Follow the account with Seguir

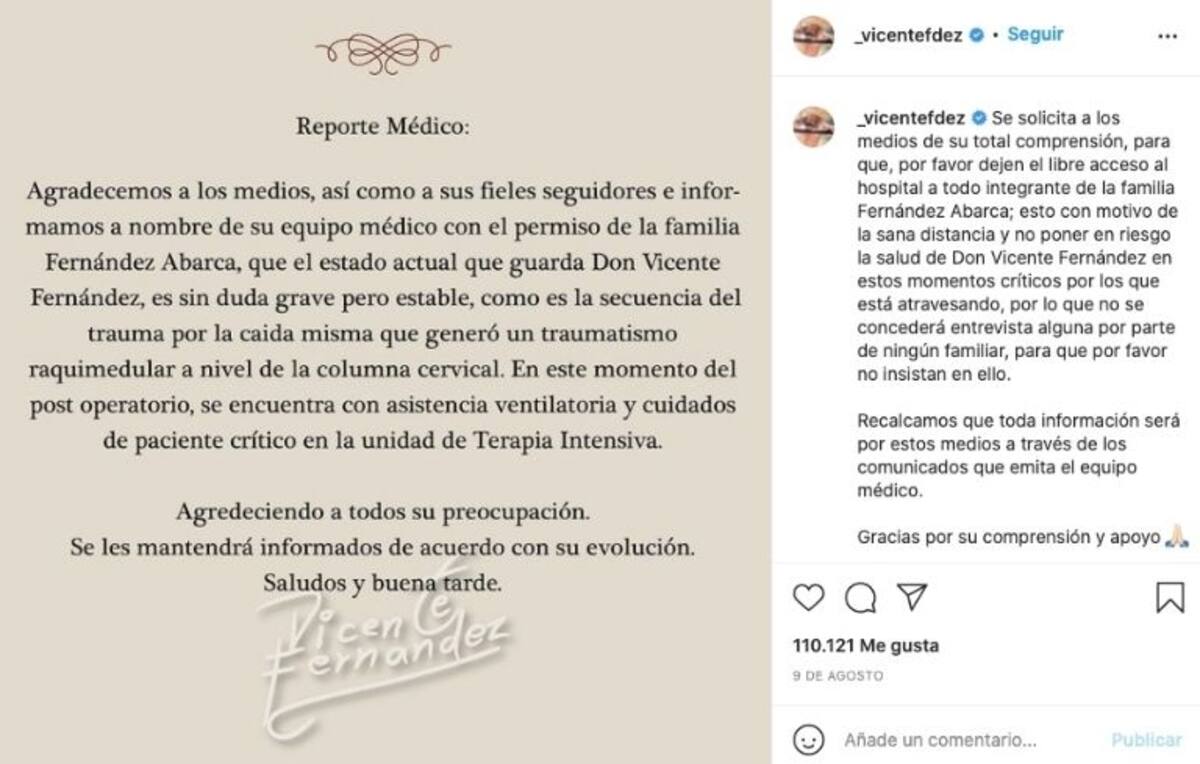(x=1035, y=34)
